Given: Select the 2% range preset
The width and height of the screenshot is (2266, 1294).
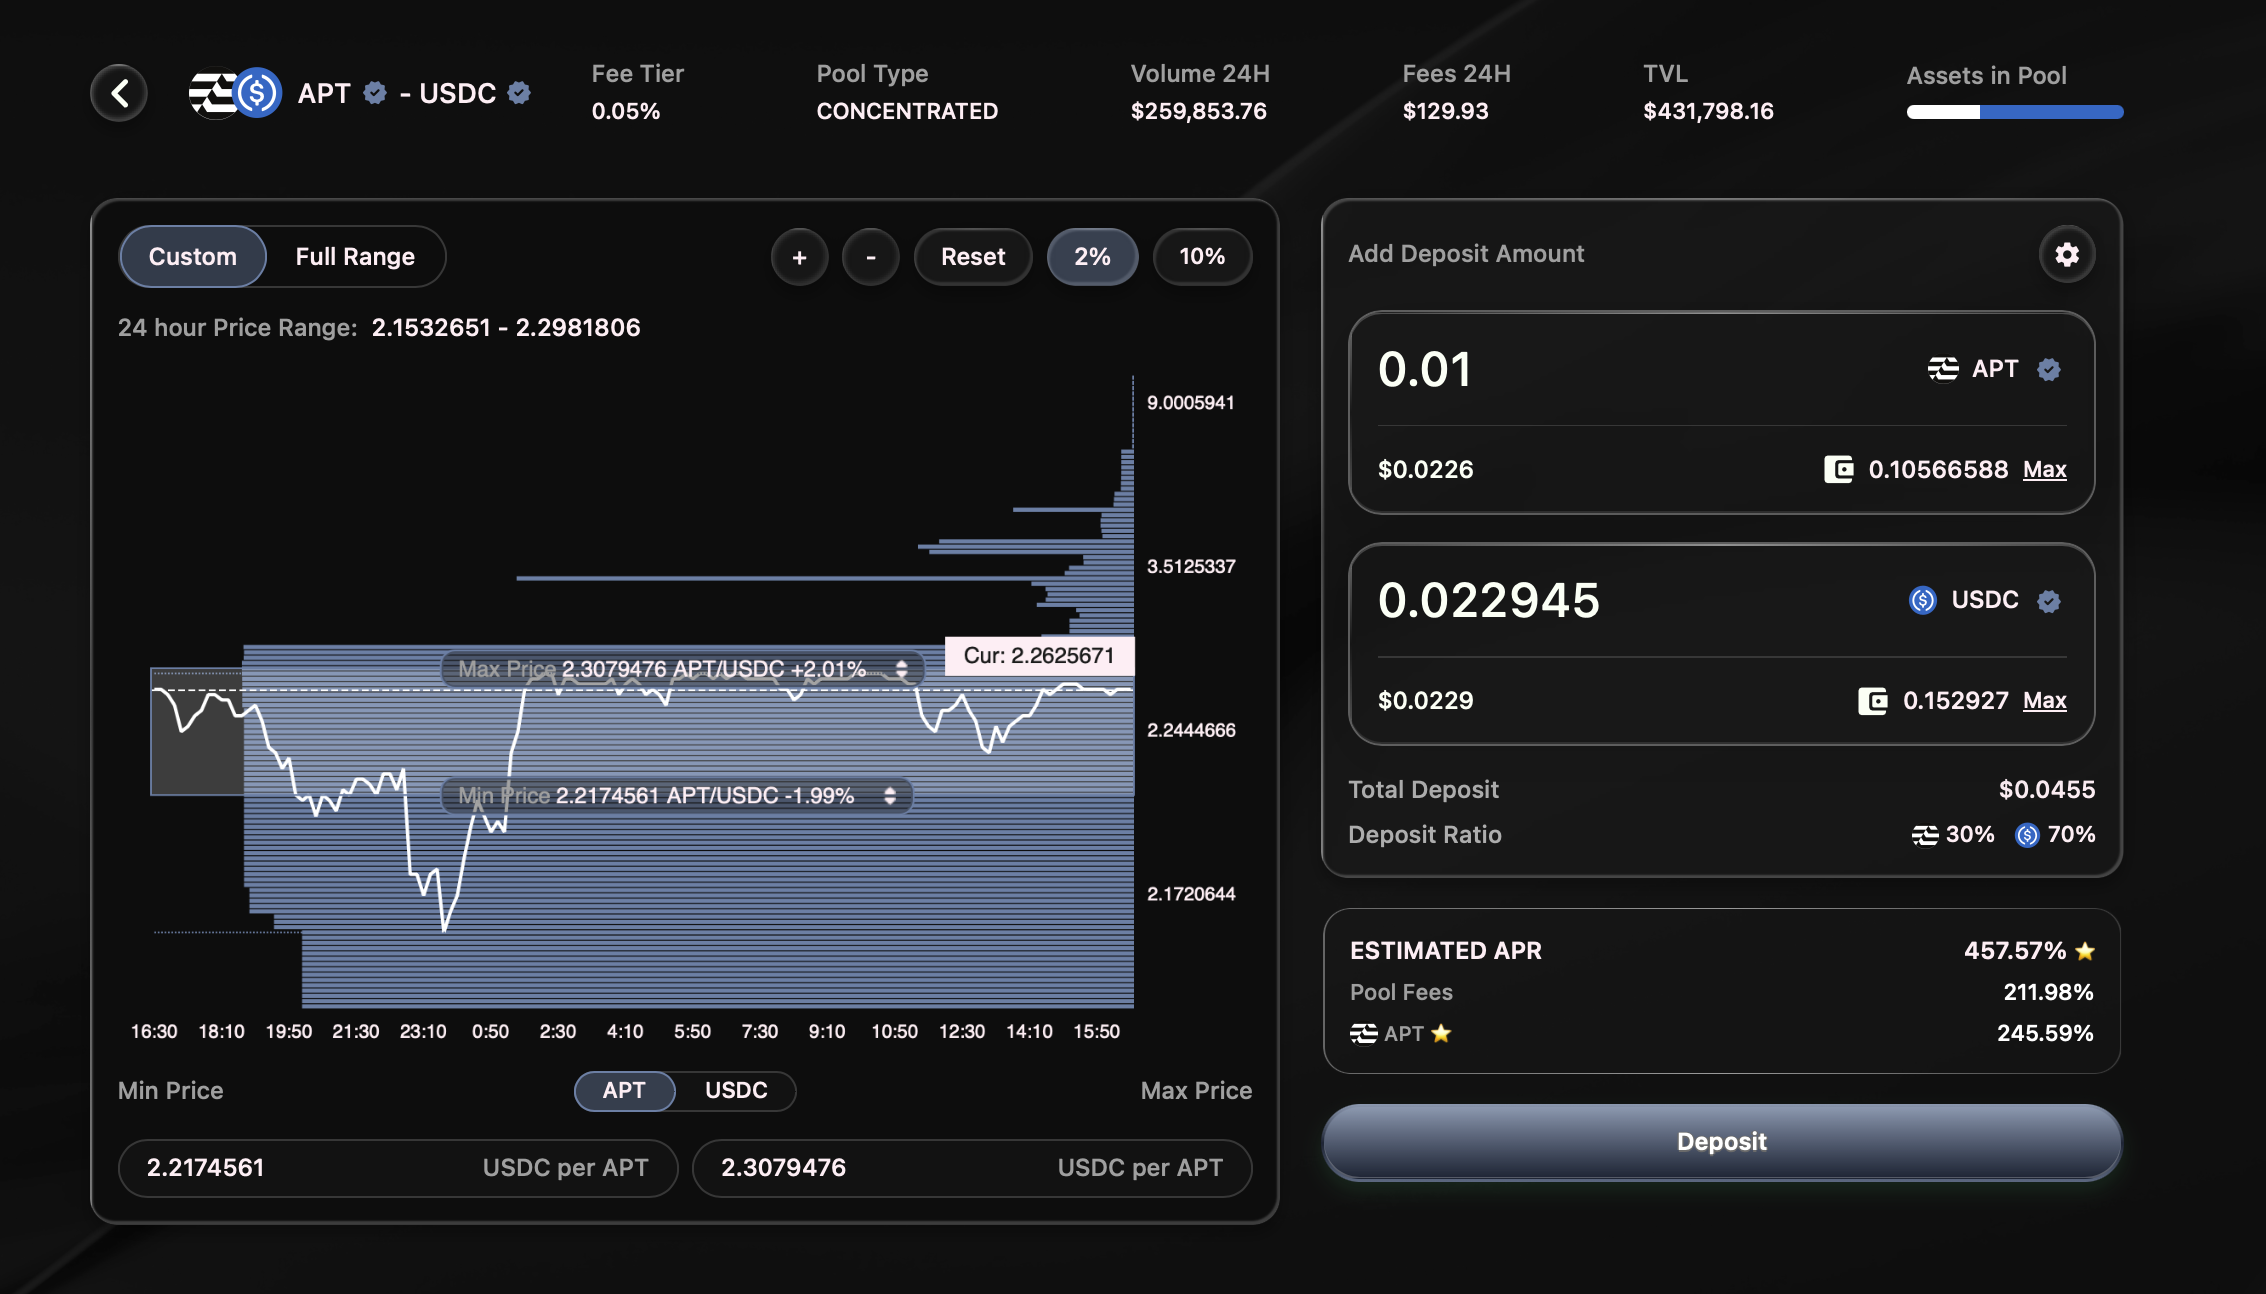Looking at the screenshot, I should click(1092, 257).
